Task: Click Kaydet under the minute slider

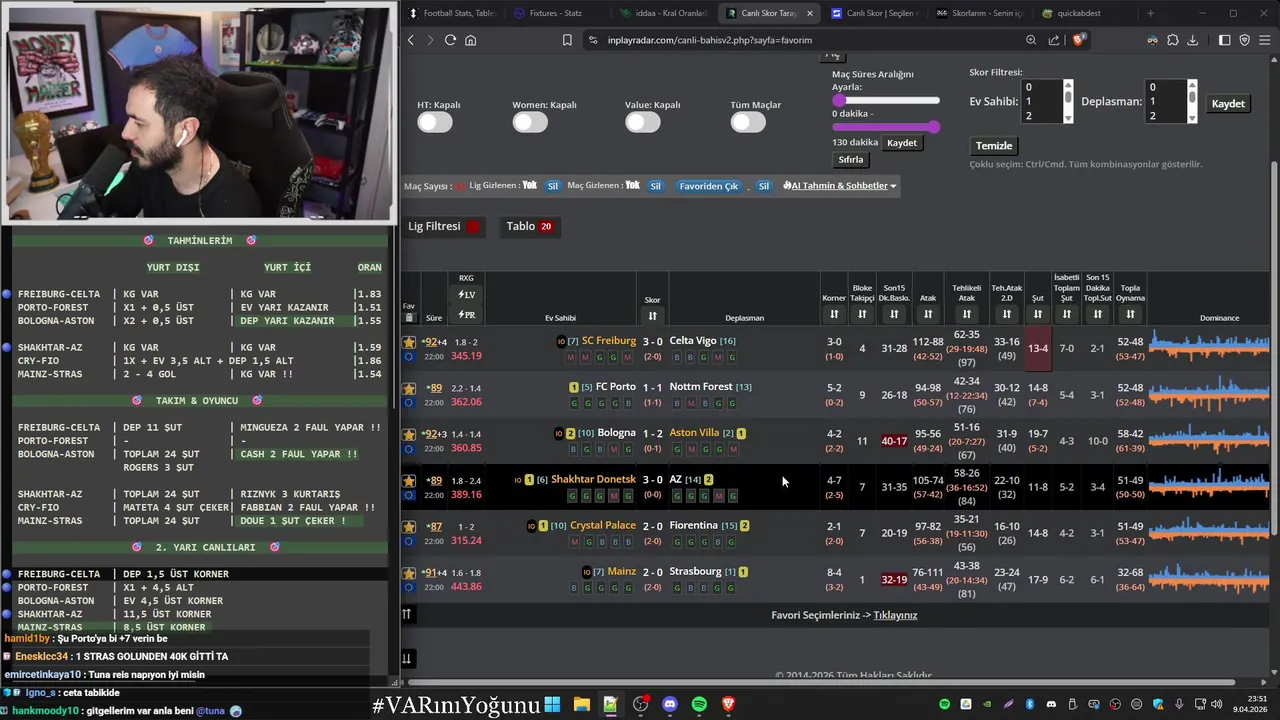Action: tap(902, 143)
